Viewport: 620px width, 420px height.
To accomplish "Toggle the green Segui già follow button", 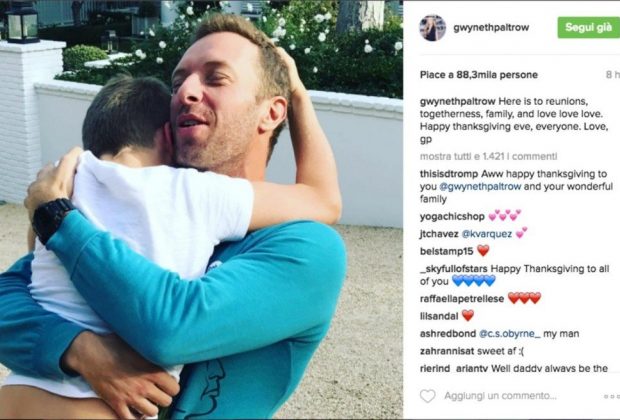I will (x=588, y=27).
